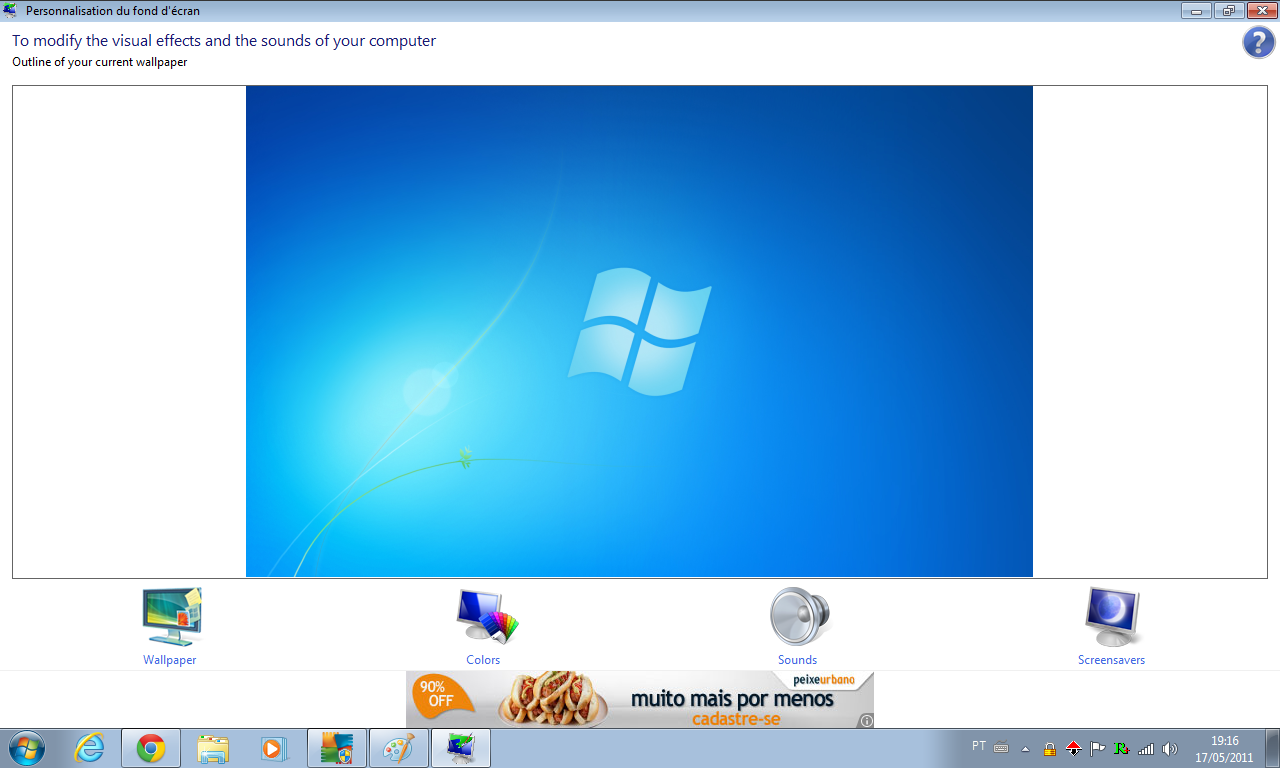Select the personalization app taskbar button
Image resolution: width=1280 pixels, height=768 pixels.
pos(461,748)
